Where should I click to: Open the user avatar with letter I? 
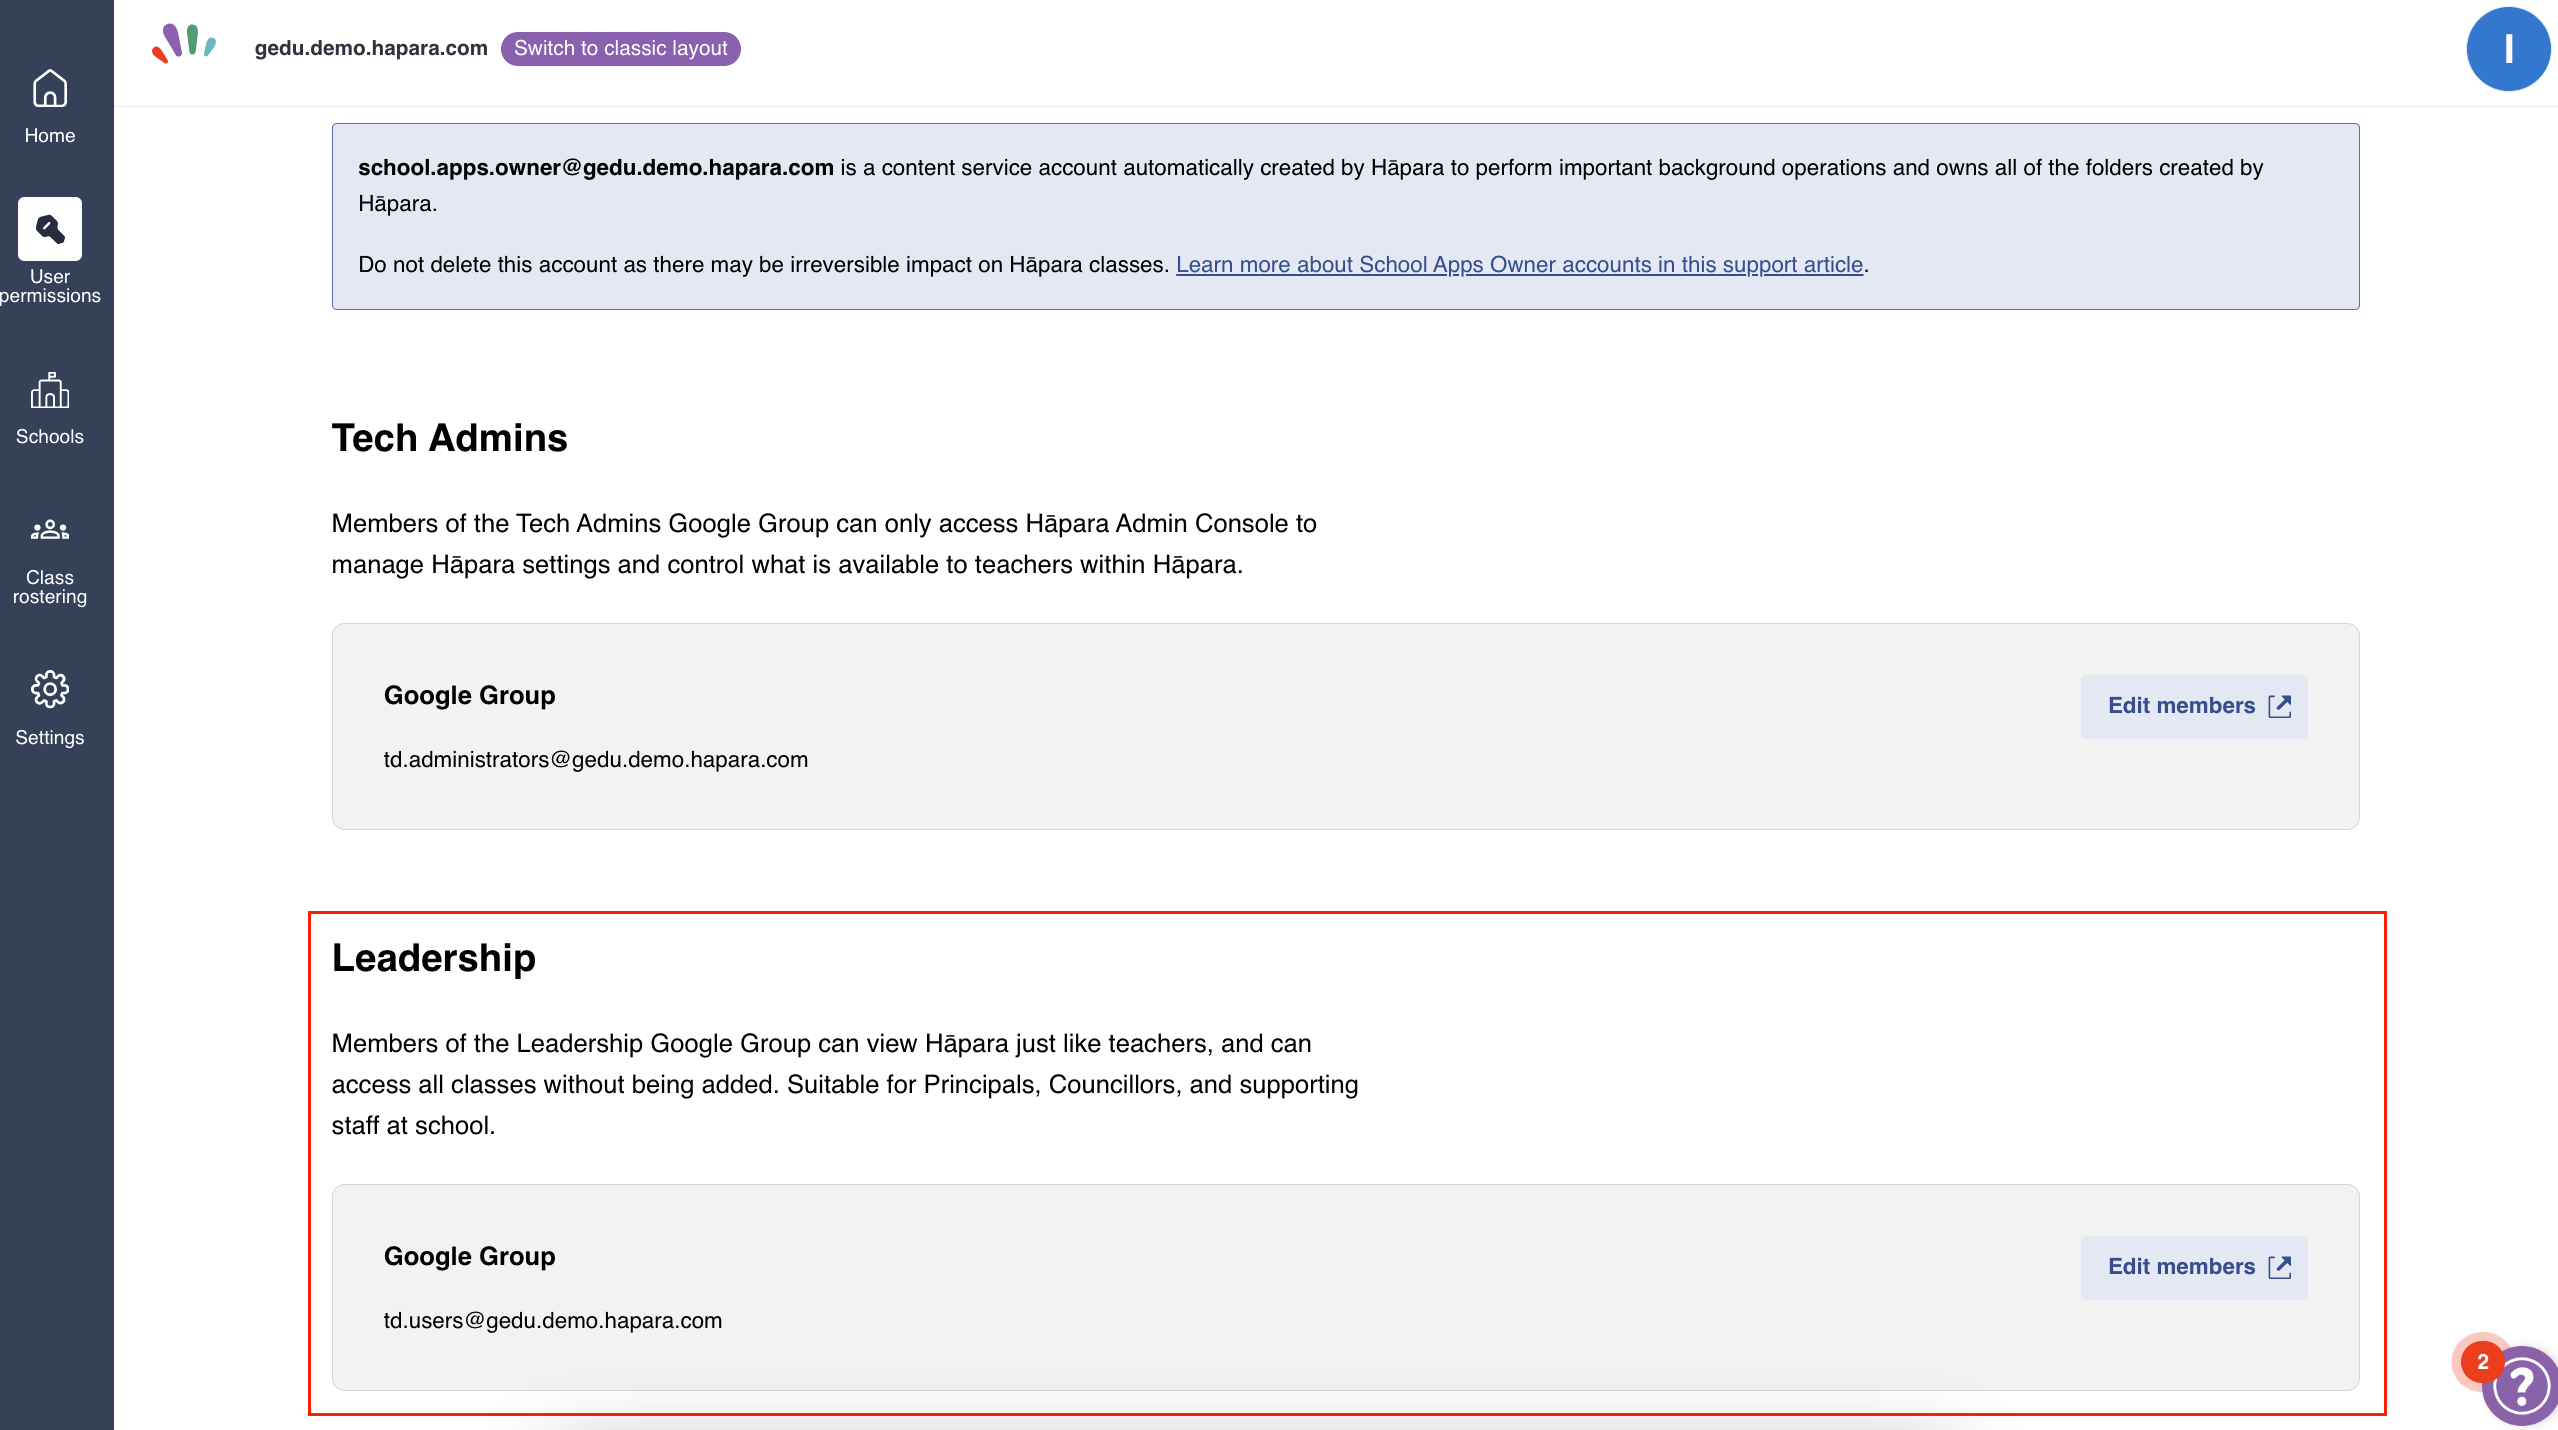(2507, 49)
